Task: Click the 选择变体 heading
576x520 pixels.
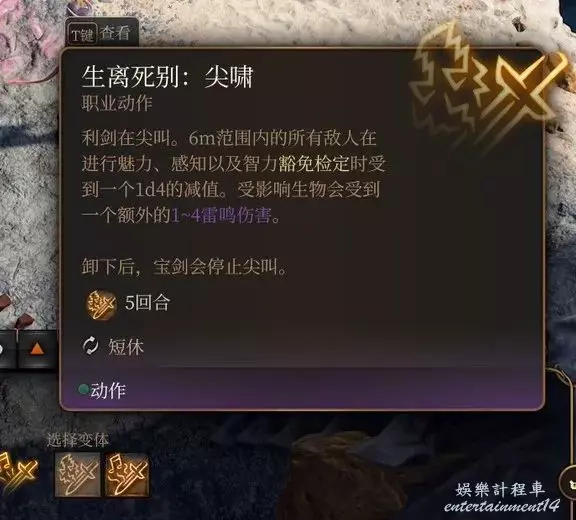Action: click(x=78, y=440)
